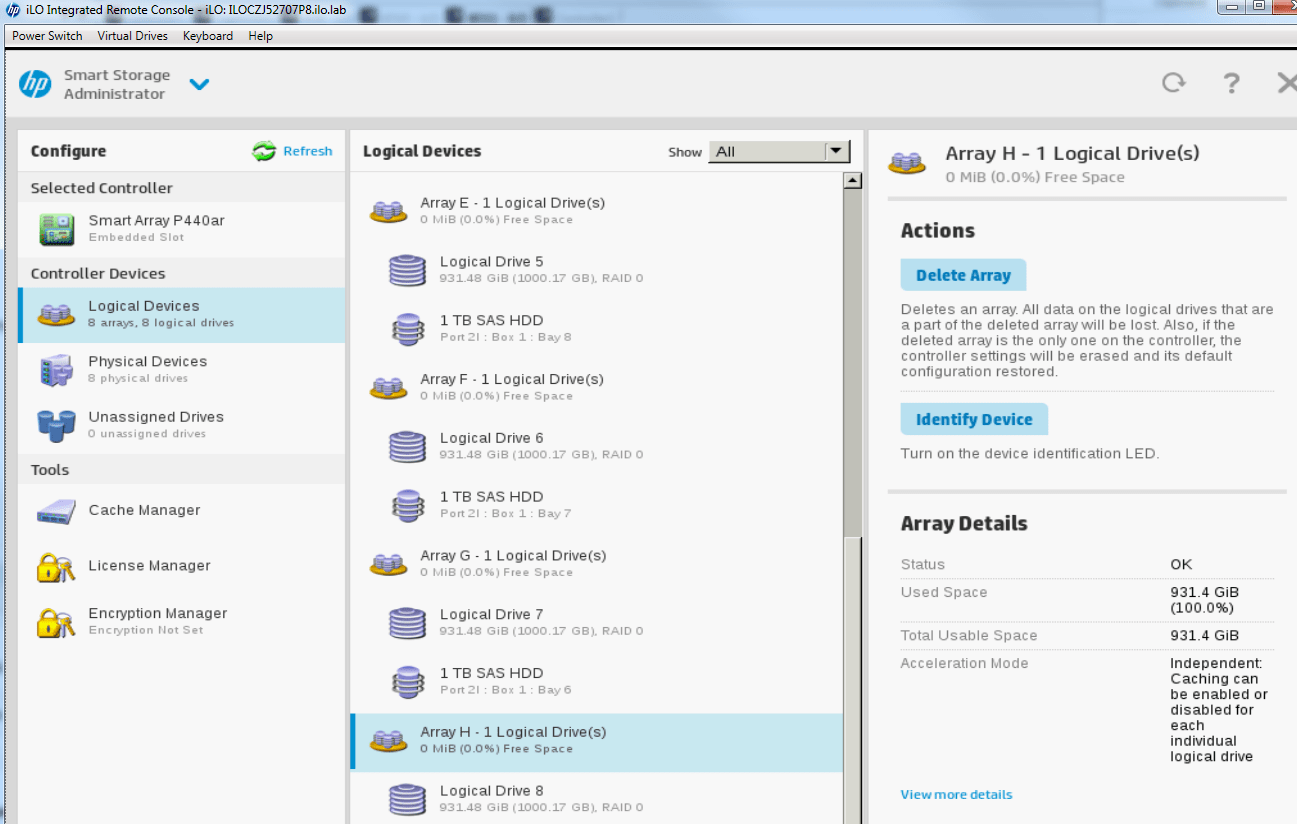Image resolution: width=1297 pixels, height=824 pixels.
Task: Open the Cache Manager tool
Action: pos(143,510)
